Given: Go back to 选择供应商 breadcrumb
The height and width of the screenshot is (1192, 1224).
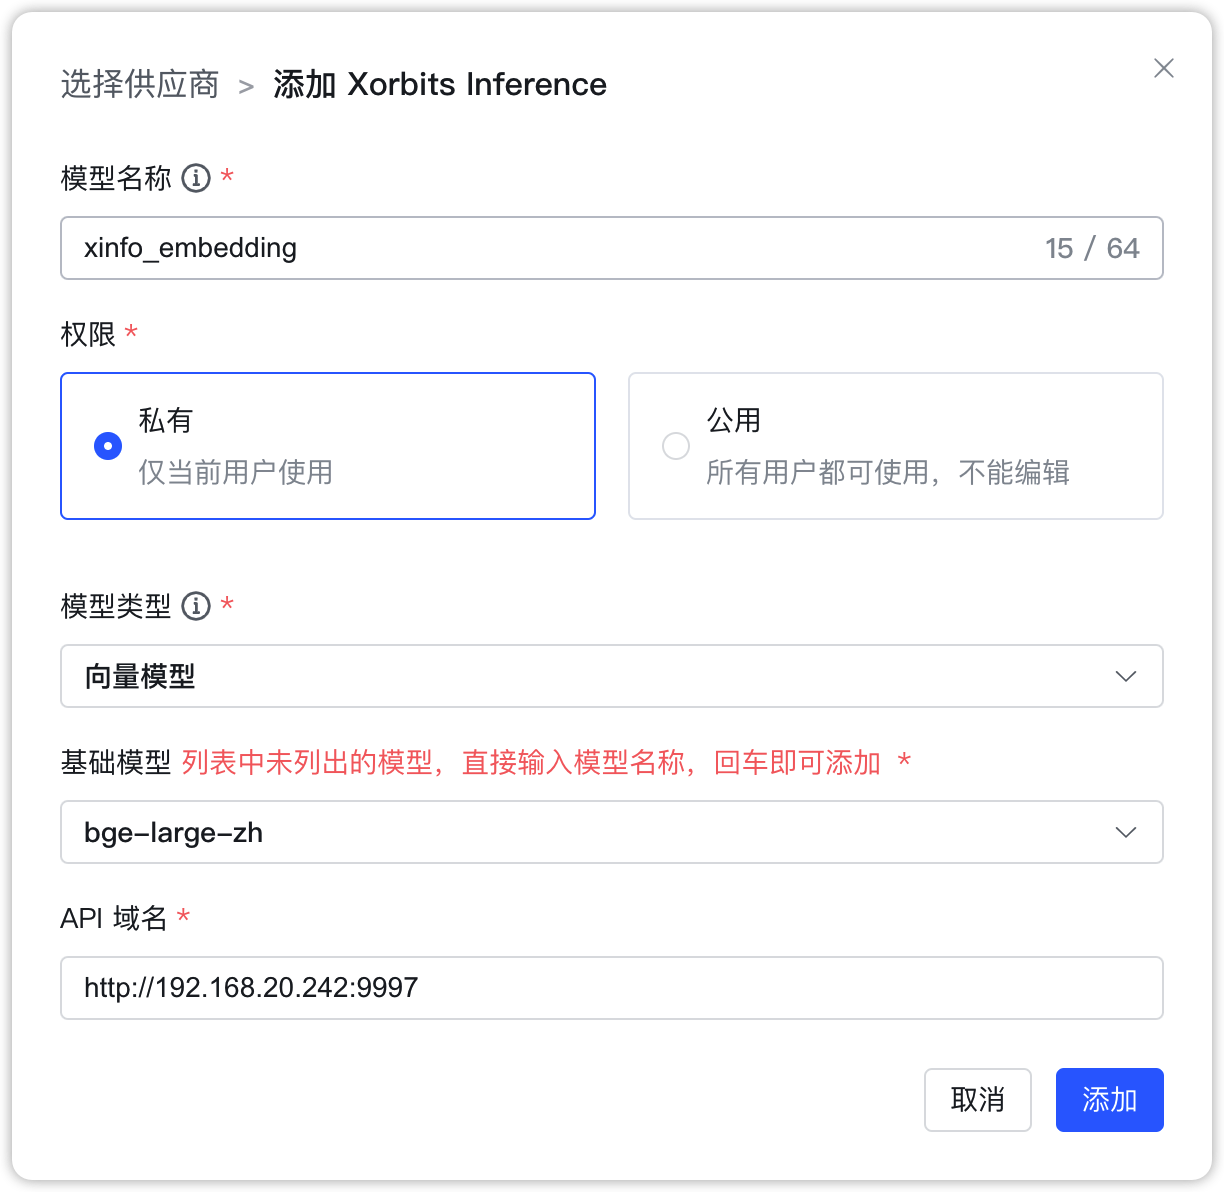Looking at the screenshot, I should (x=140, y=85).
